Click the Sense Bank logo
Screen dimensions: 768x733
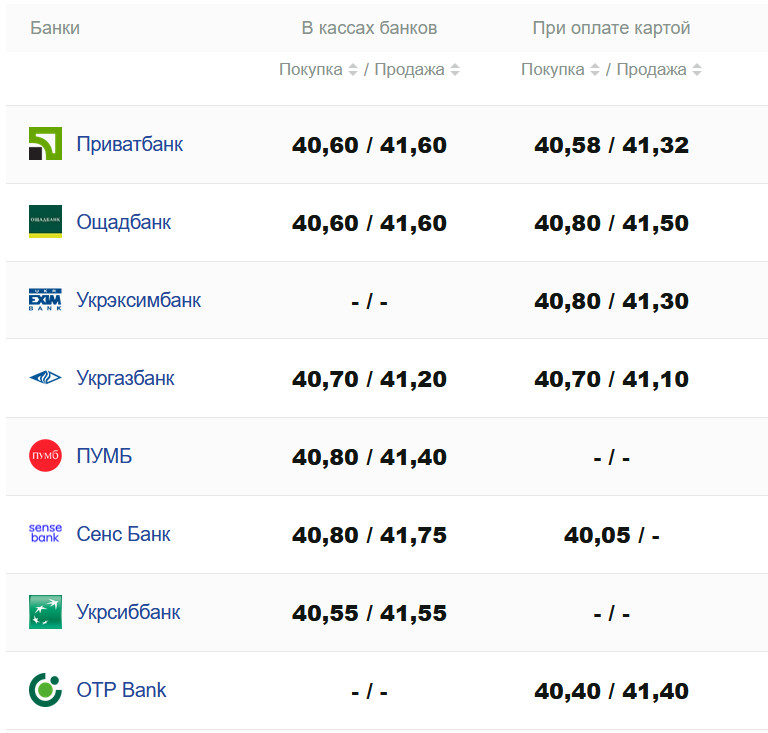(x=45, y=533)
